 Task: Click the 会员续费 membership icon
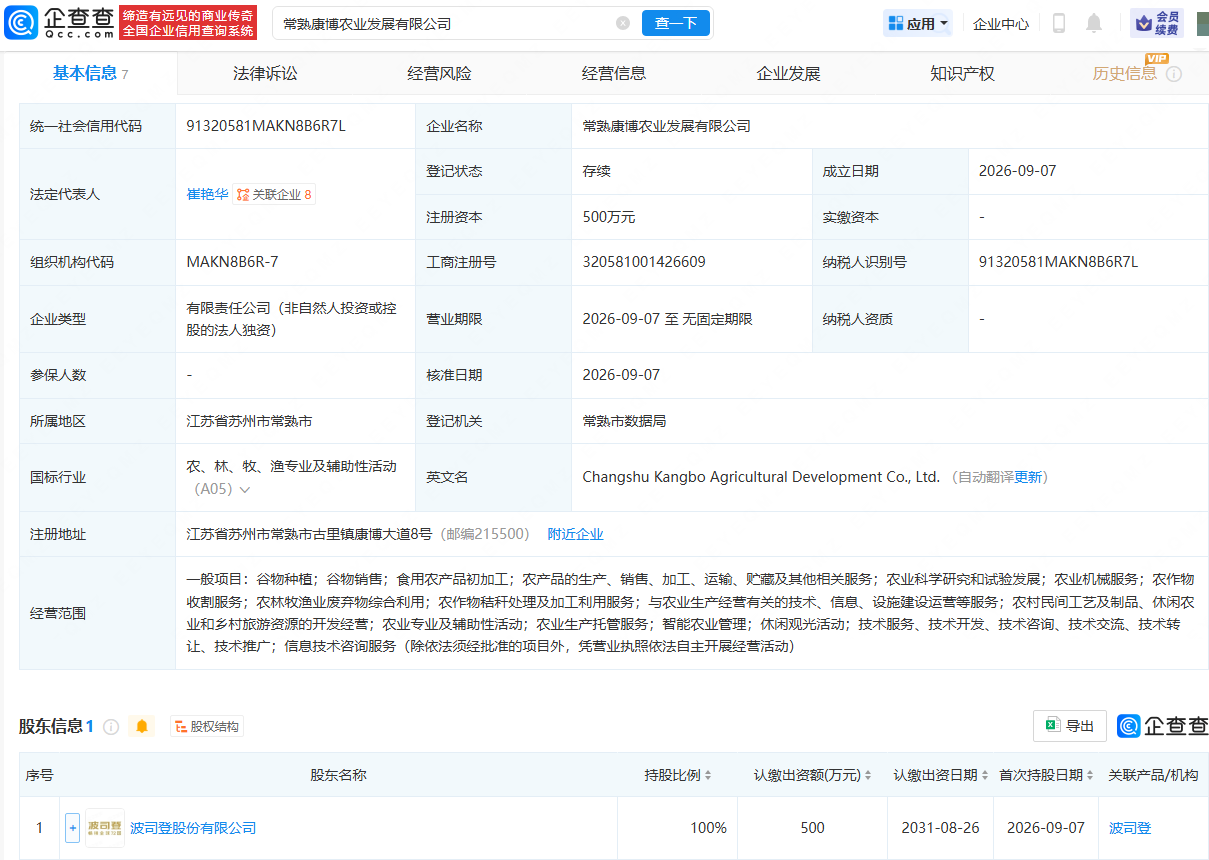click(x=1157, y=23)
